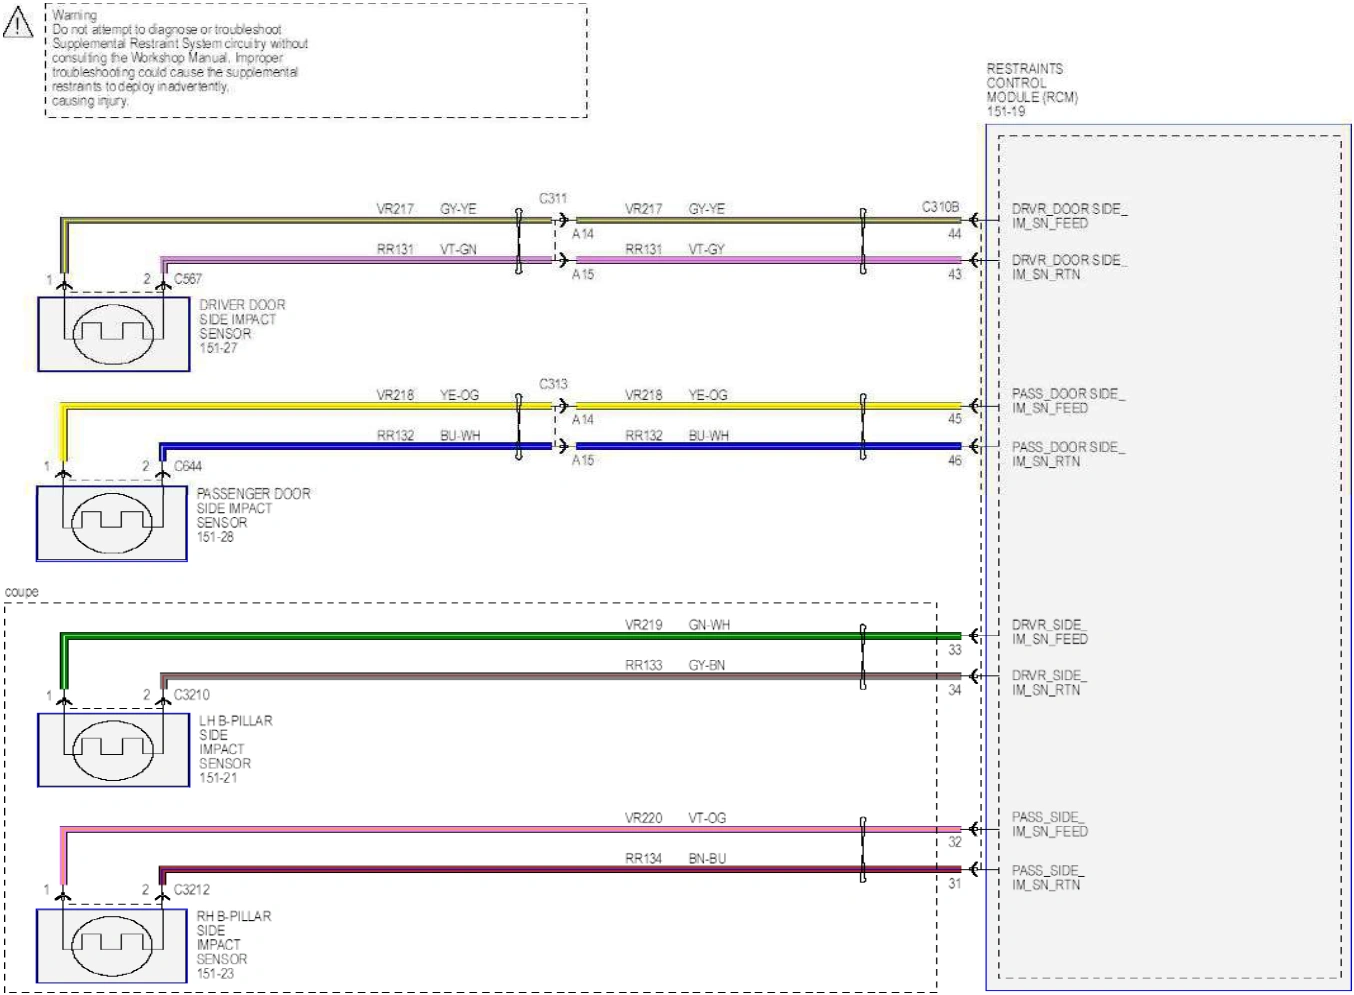This screenshot has width=1354, height=995.
Task: Click the Driver Door Side Impact Sensor 151-27 label
Action: (x=242, y=327)
